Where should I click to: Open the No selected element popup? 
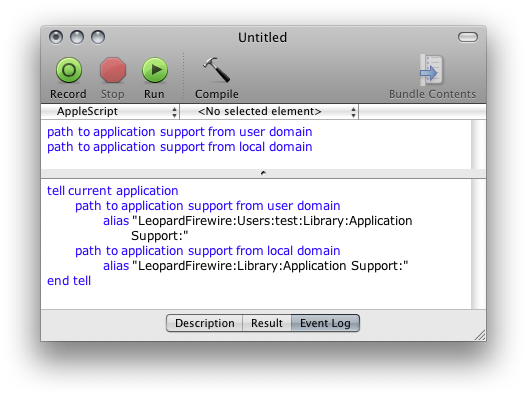[x=270, y=112]
